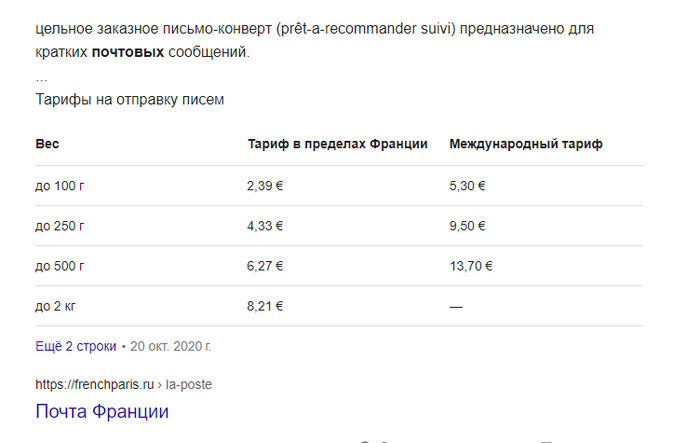Screen dimensions: 700x443
Task: Select the "до 250 г" weight cell
Action: [x=60, y=226]
